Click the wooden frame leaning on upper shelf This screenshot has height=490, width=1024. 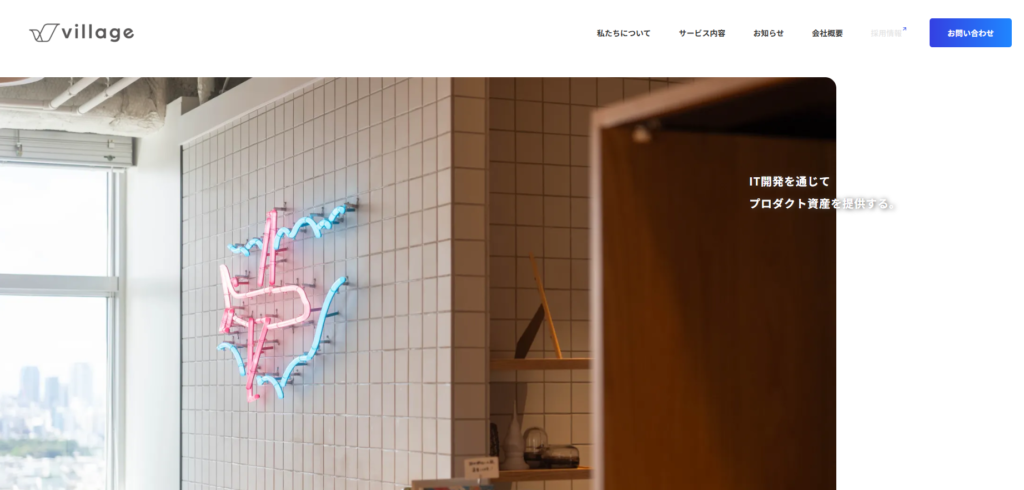point(541,307)
